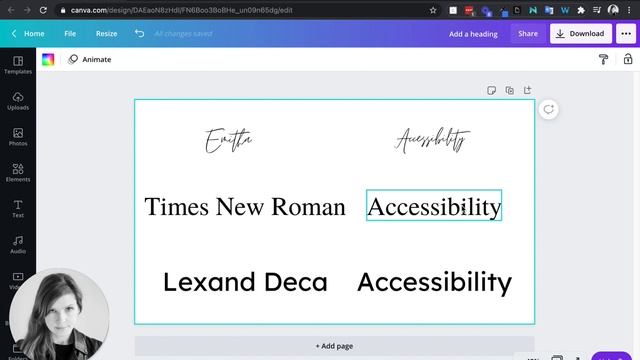Select the 'Lexand Deca' text box

pos(245,282)
